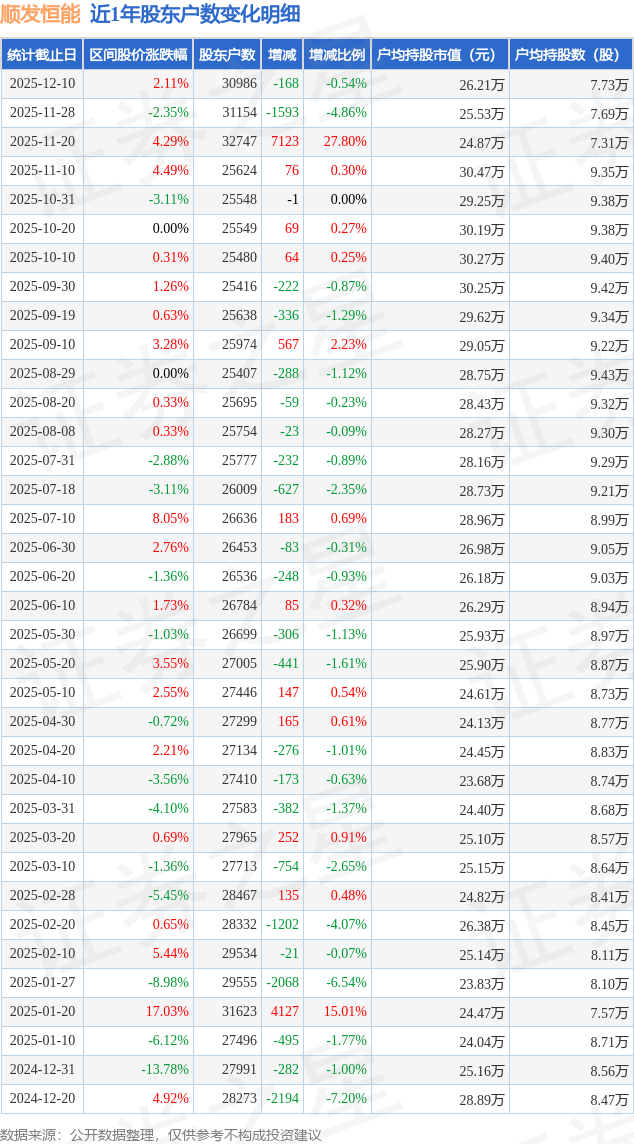Click the 户均持股市值（元） column header
This screenshot has height=1144, width=634.
tap(439, 55)
